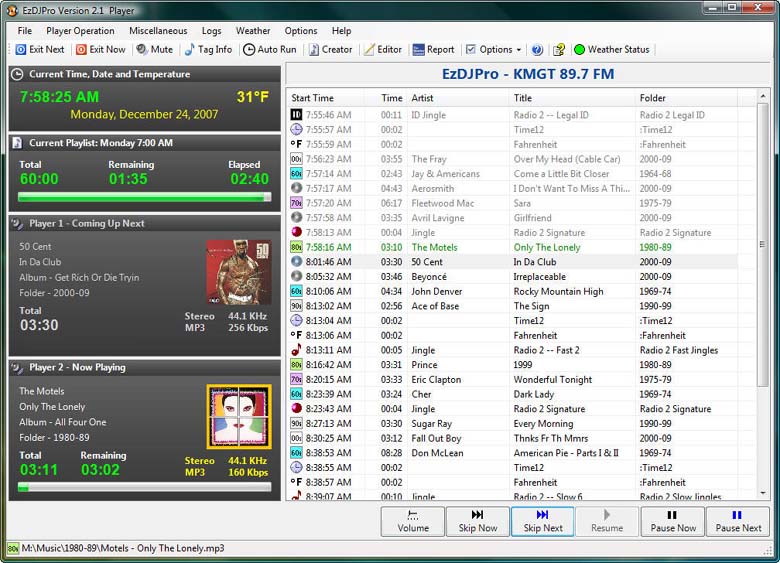The height and width of the screenshot is (563, 780).
Task: Click the green Weather Status indicator
Action: [x=579, y=50]
